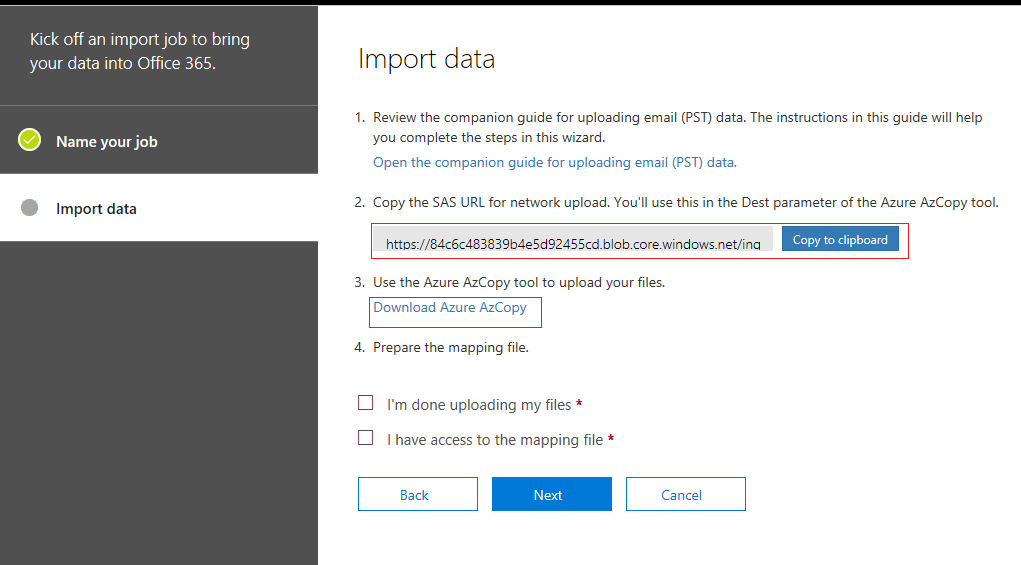This screenshot has width=1021, height=565.
Task: Click the green checkmark icon beside Name your job
Action: pos(29,140)
